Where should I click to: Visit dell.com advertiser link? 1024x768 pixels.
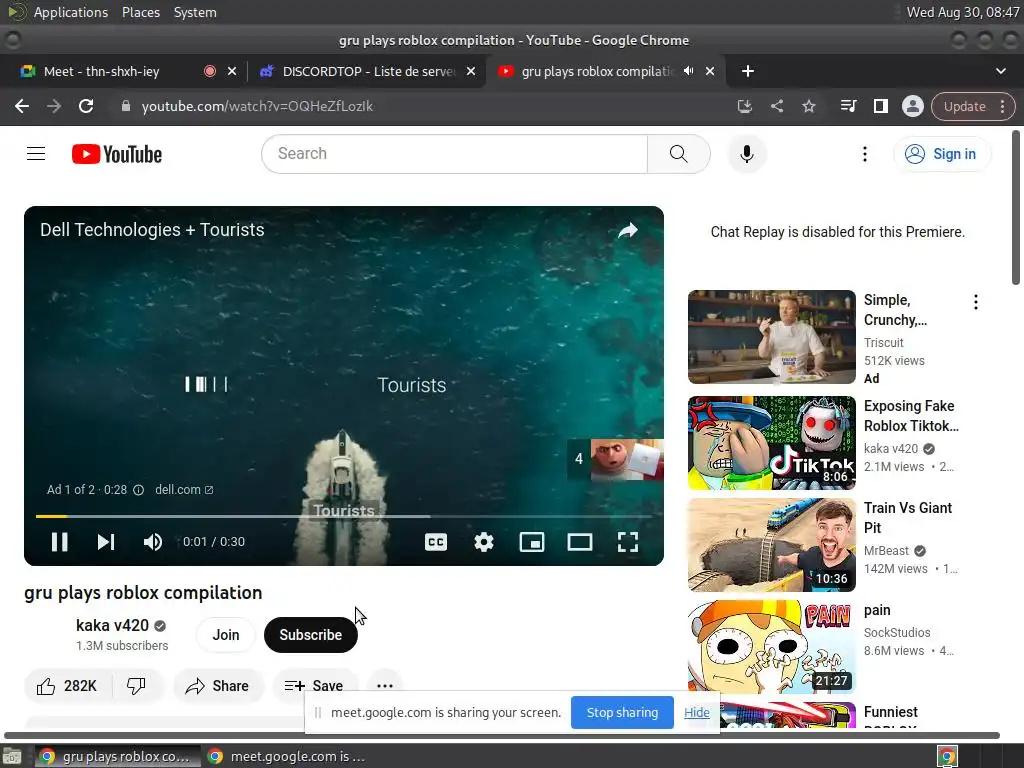point(184,490)
